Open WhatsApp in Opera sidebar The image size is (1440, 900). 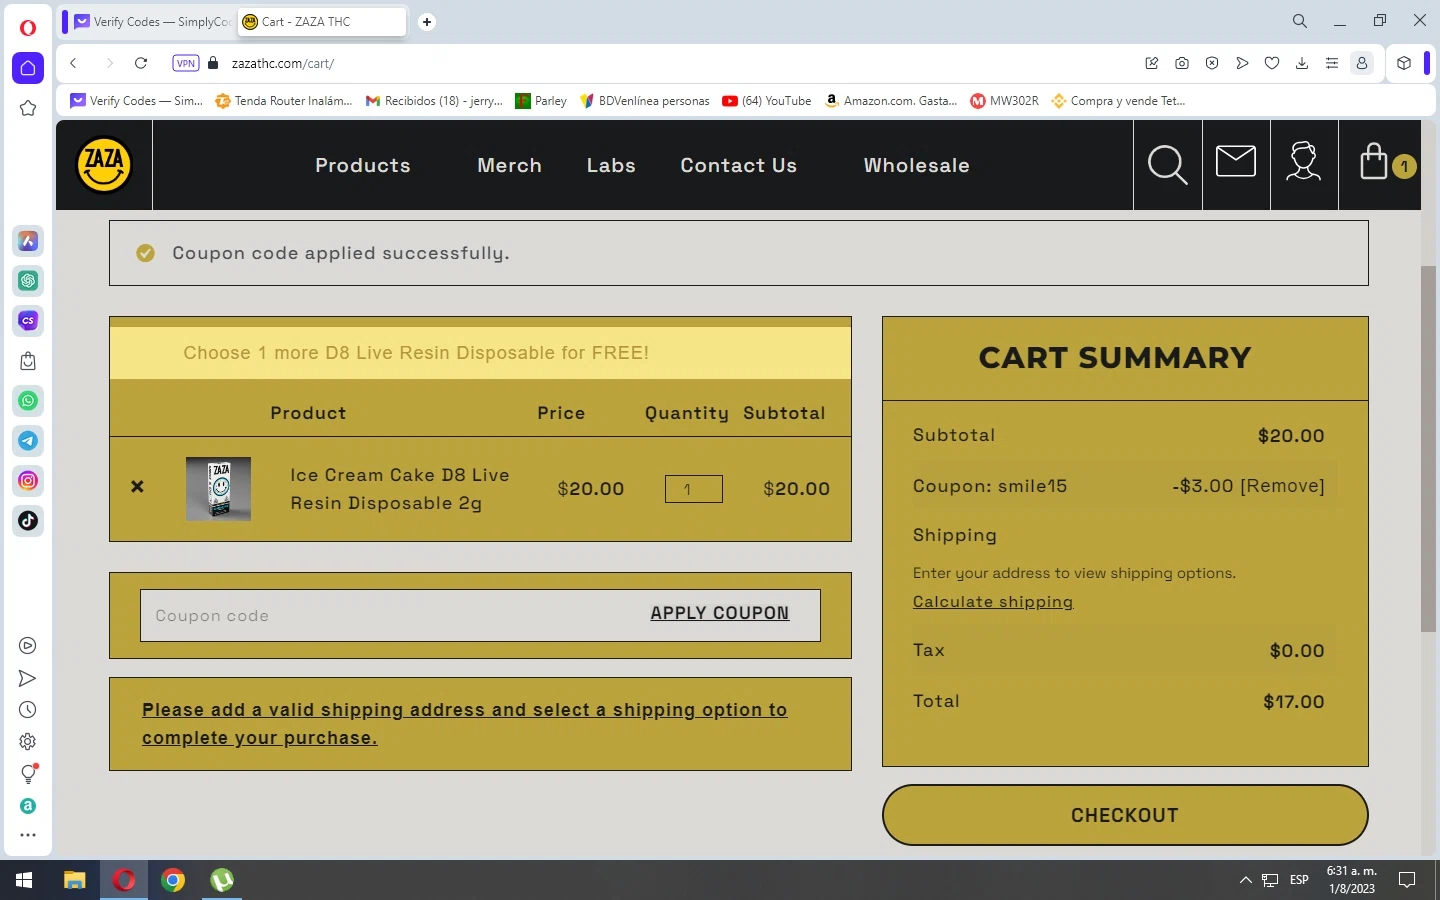point(28,401)
